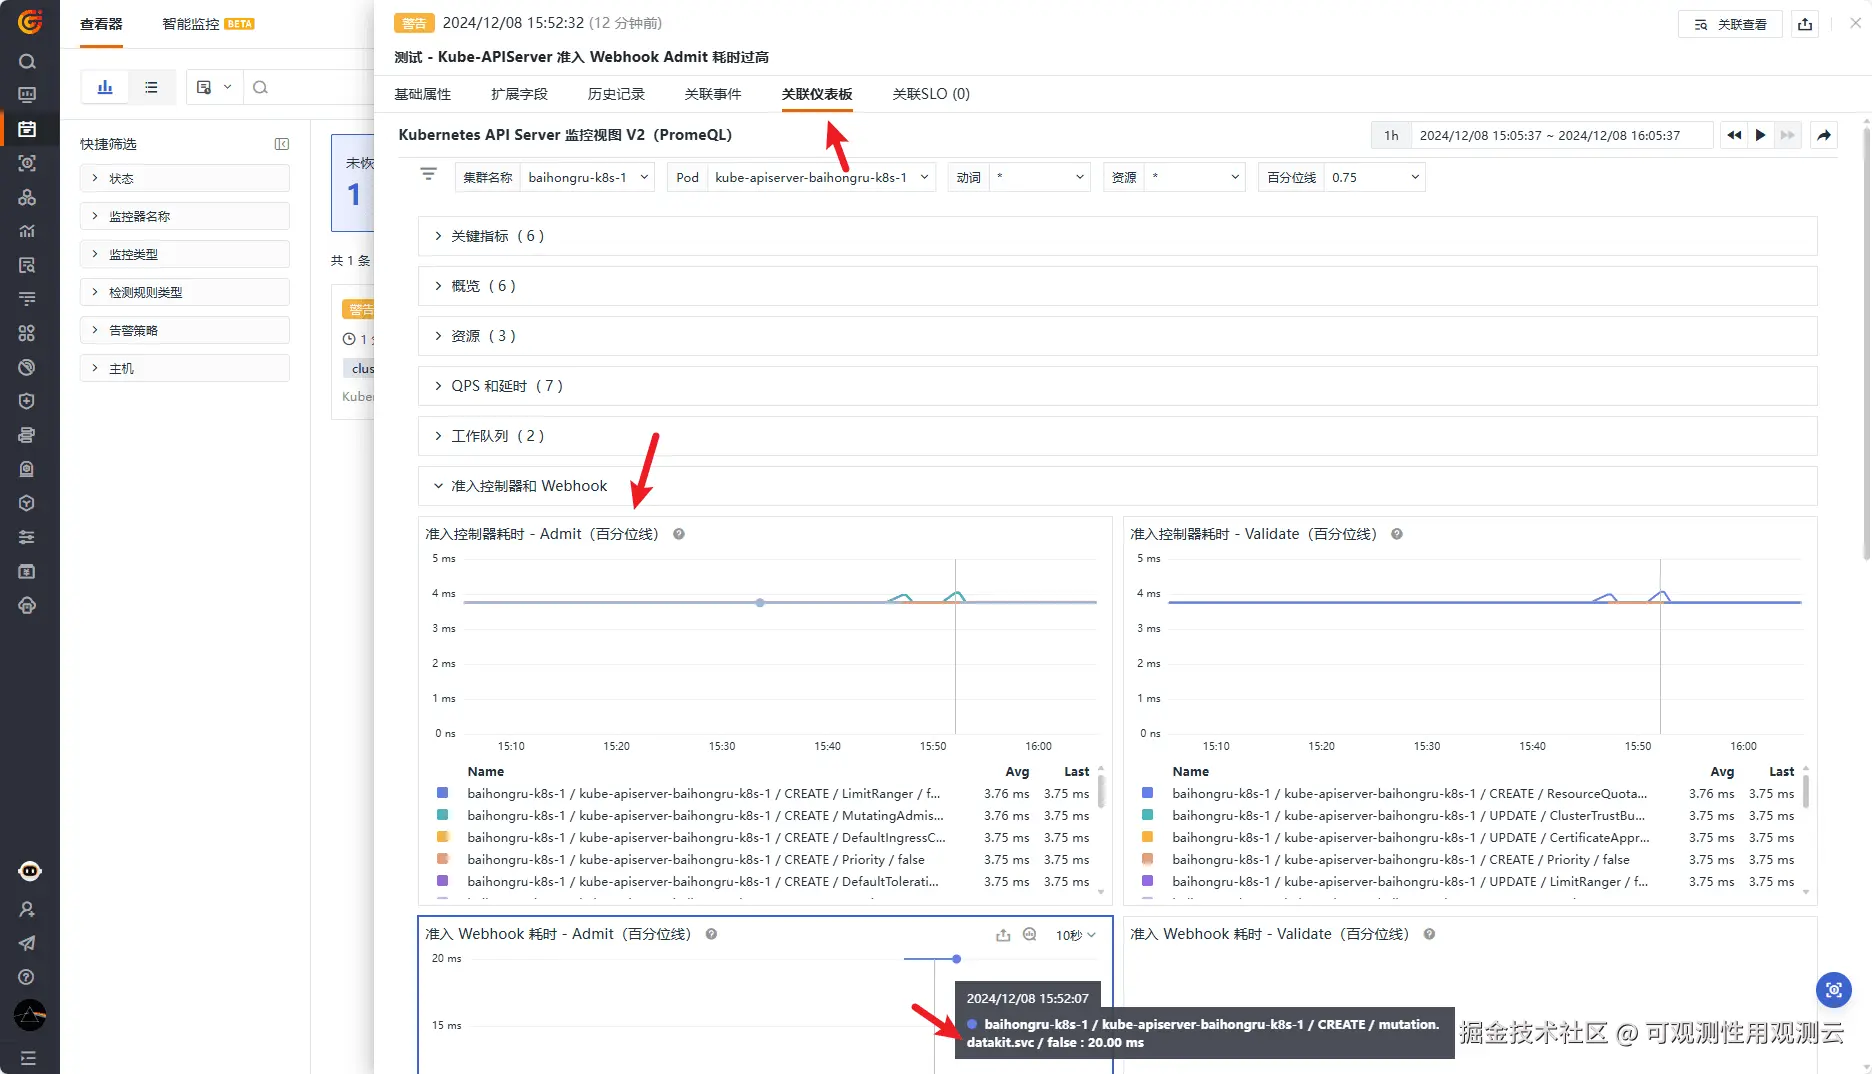Open the 关联事件 tab
Viewport: 1872px width, 1074px height.
point(713,94)
